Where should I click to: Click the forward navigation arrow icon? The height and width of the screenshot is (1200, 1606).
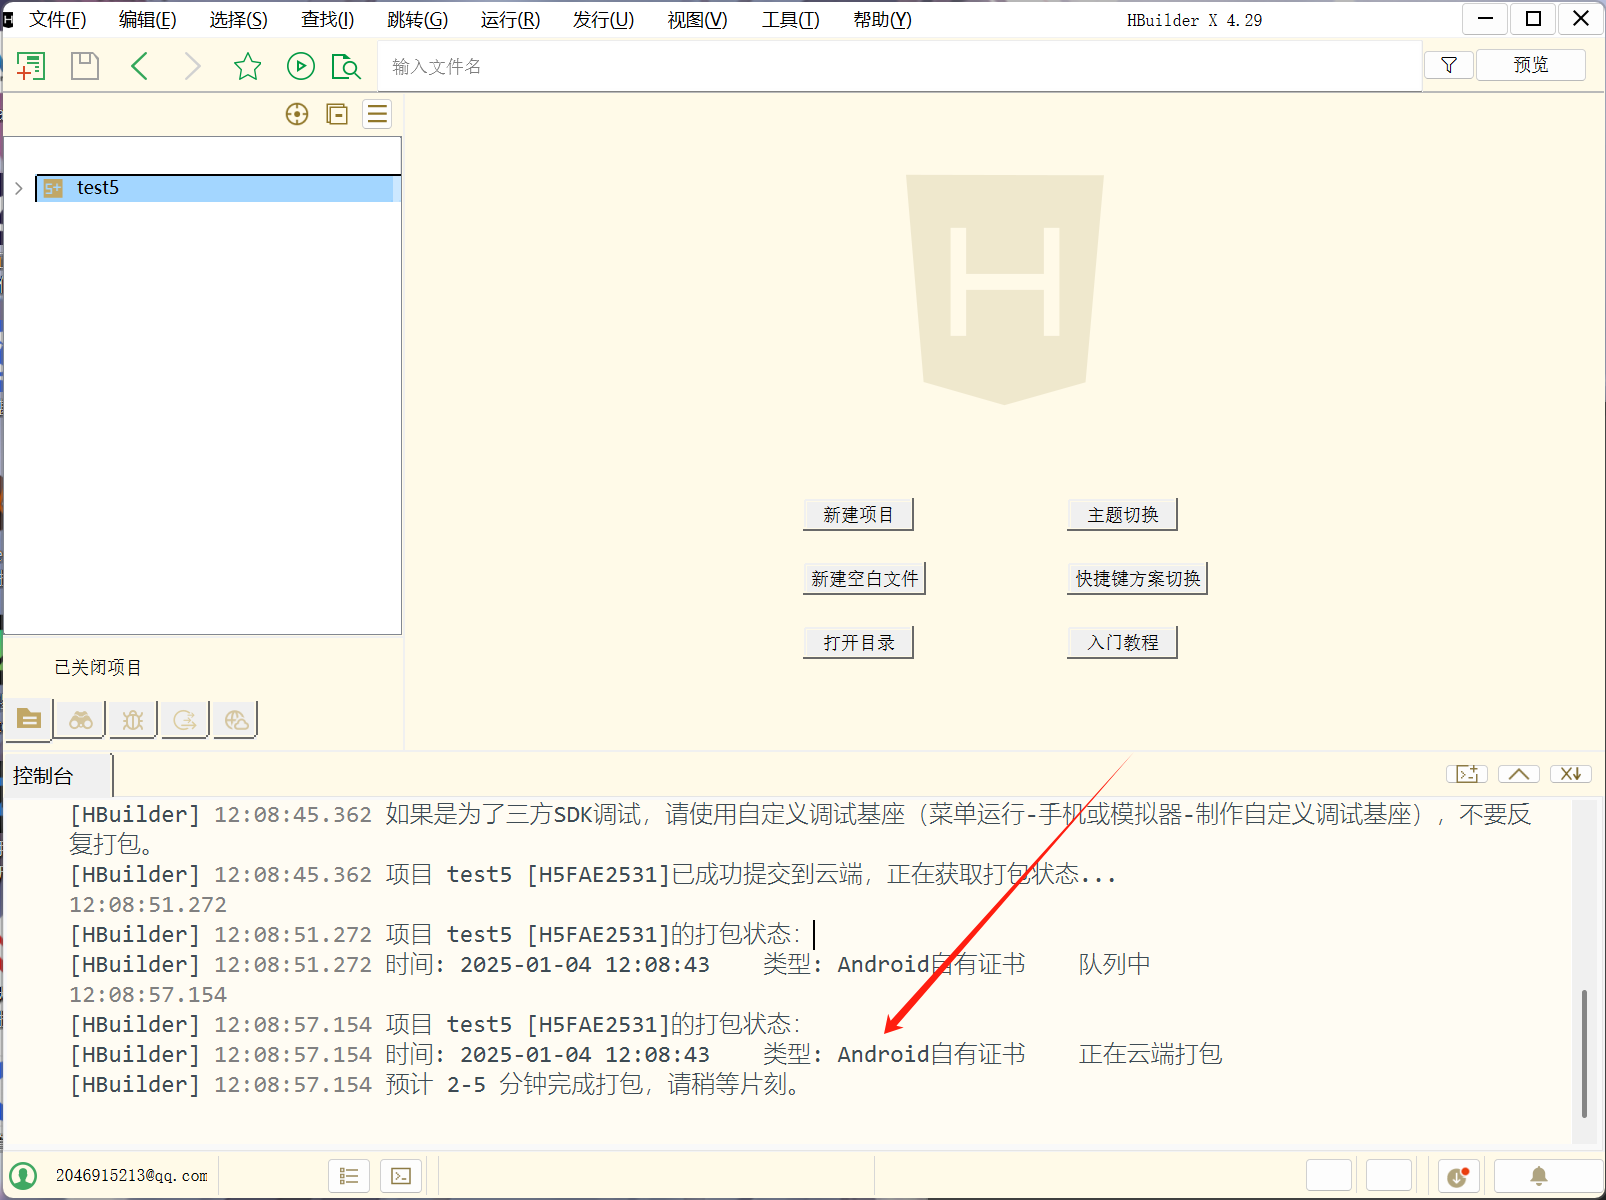pyautogui.click(x=193, y=66)
